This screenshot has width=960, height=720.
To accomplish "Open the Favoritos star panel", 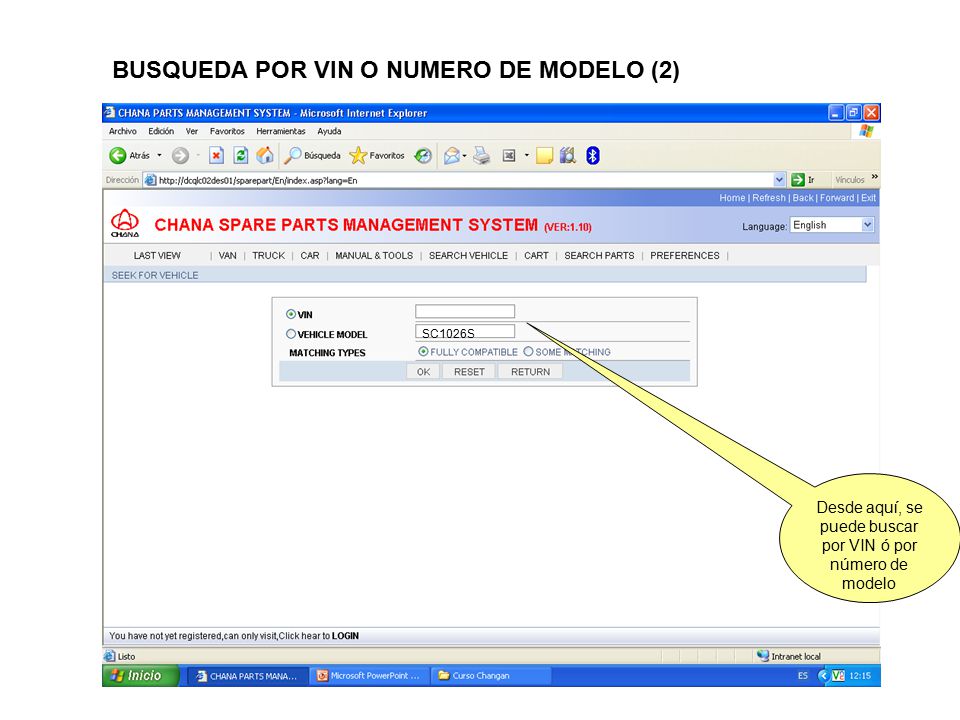I will coord(377,156).
